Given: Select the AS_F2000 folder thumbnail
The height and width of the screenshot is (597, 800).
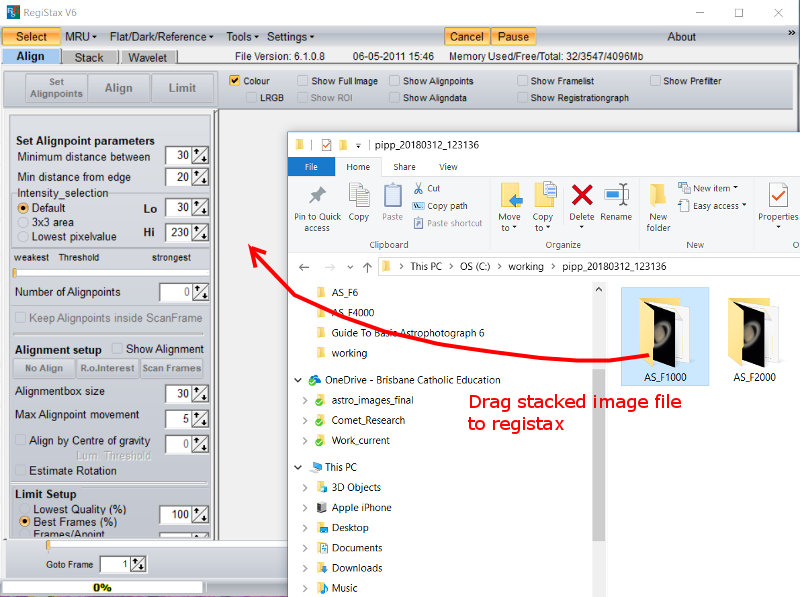Looking at the screenshot, I should (x=754, y=336).
